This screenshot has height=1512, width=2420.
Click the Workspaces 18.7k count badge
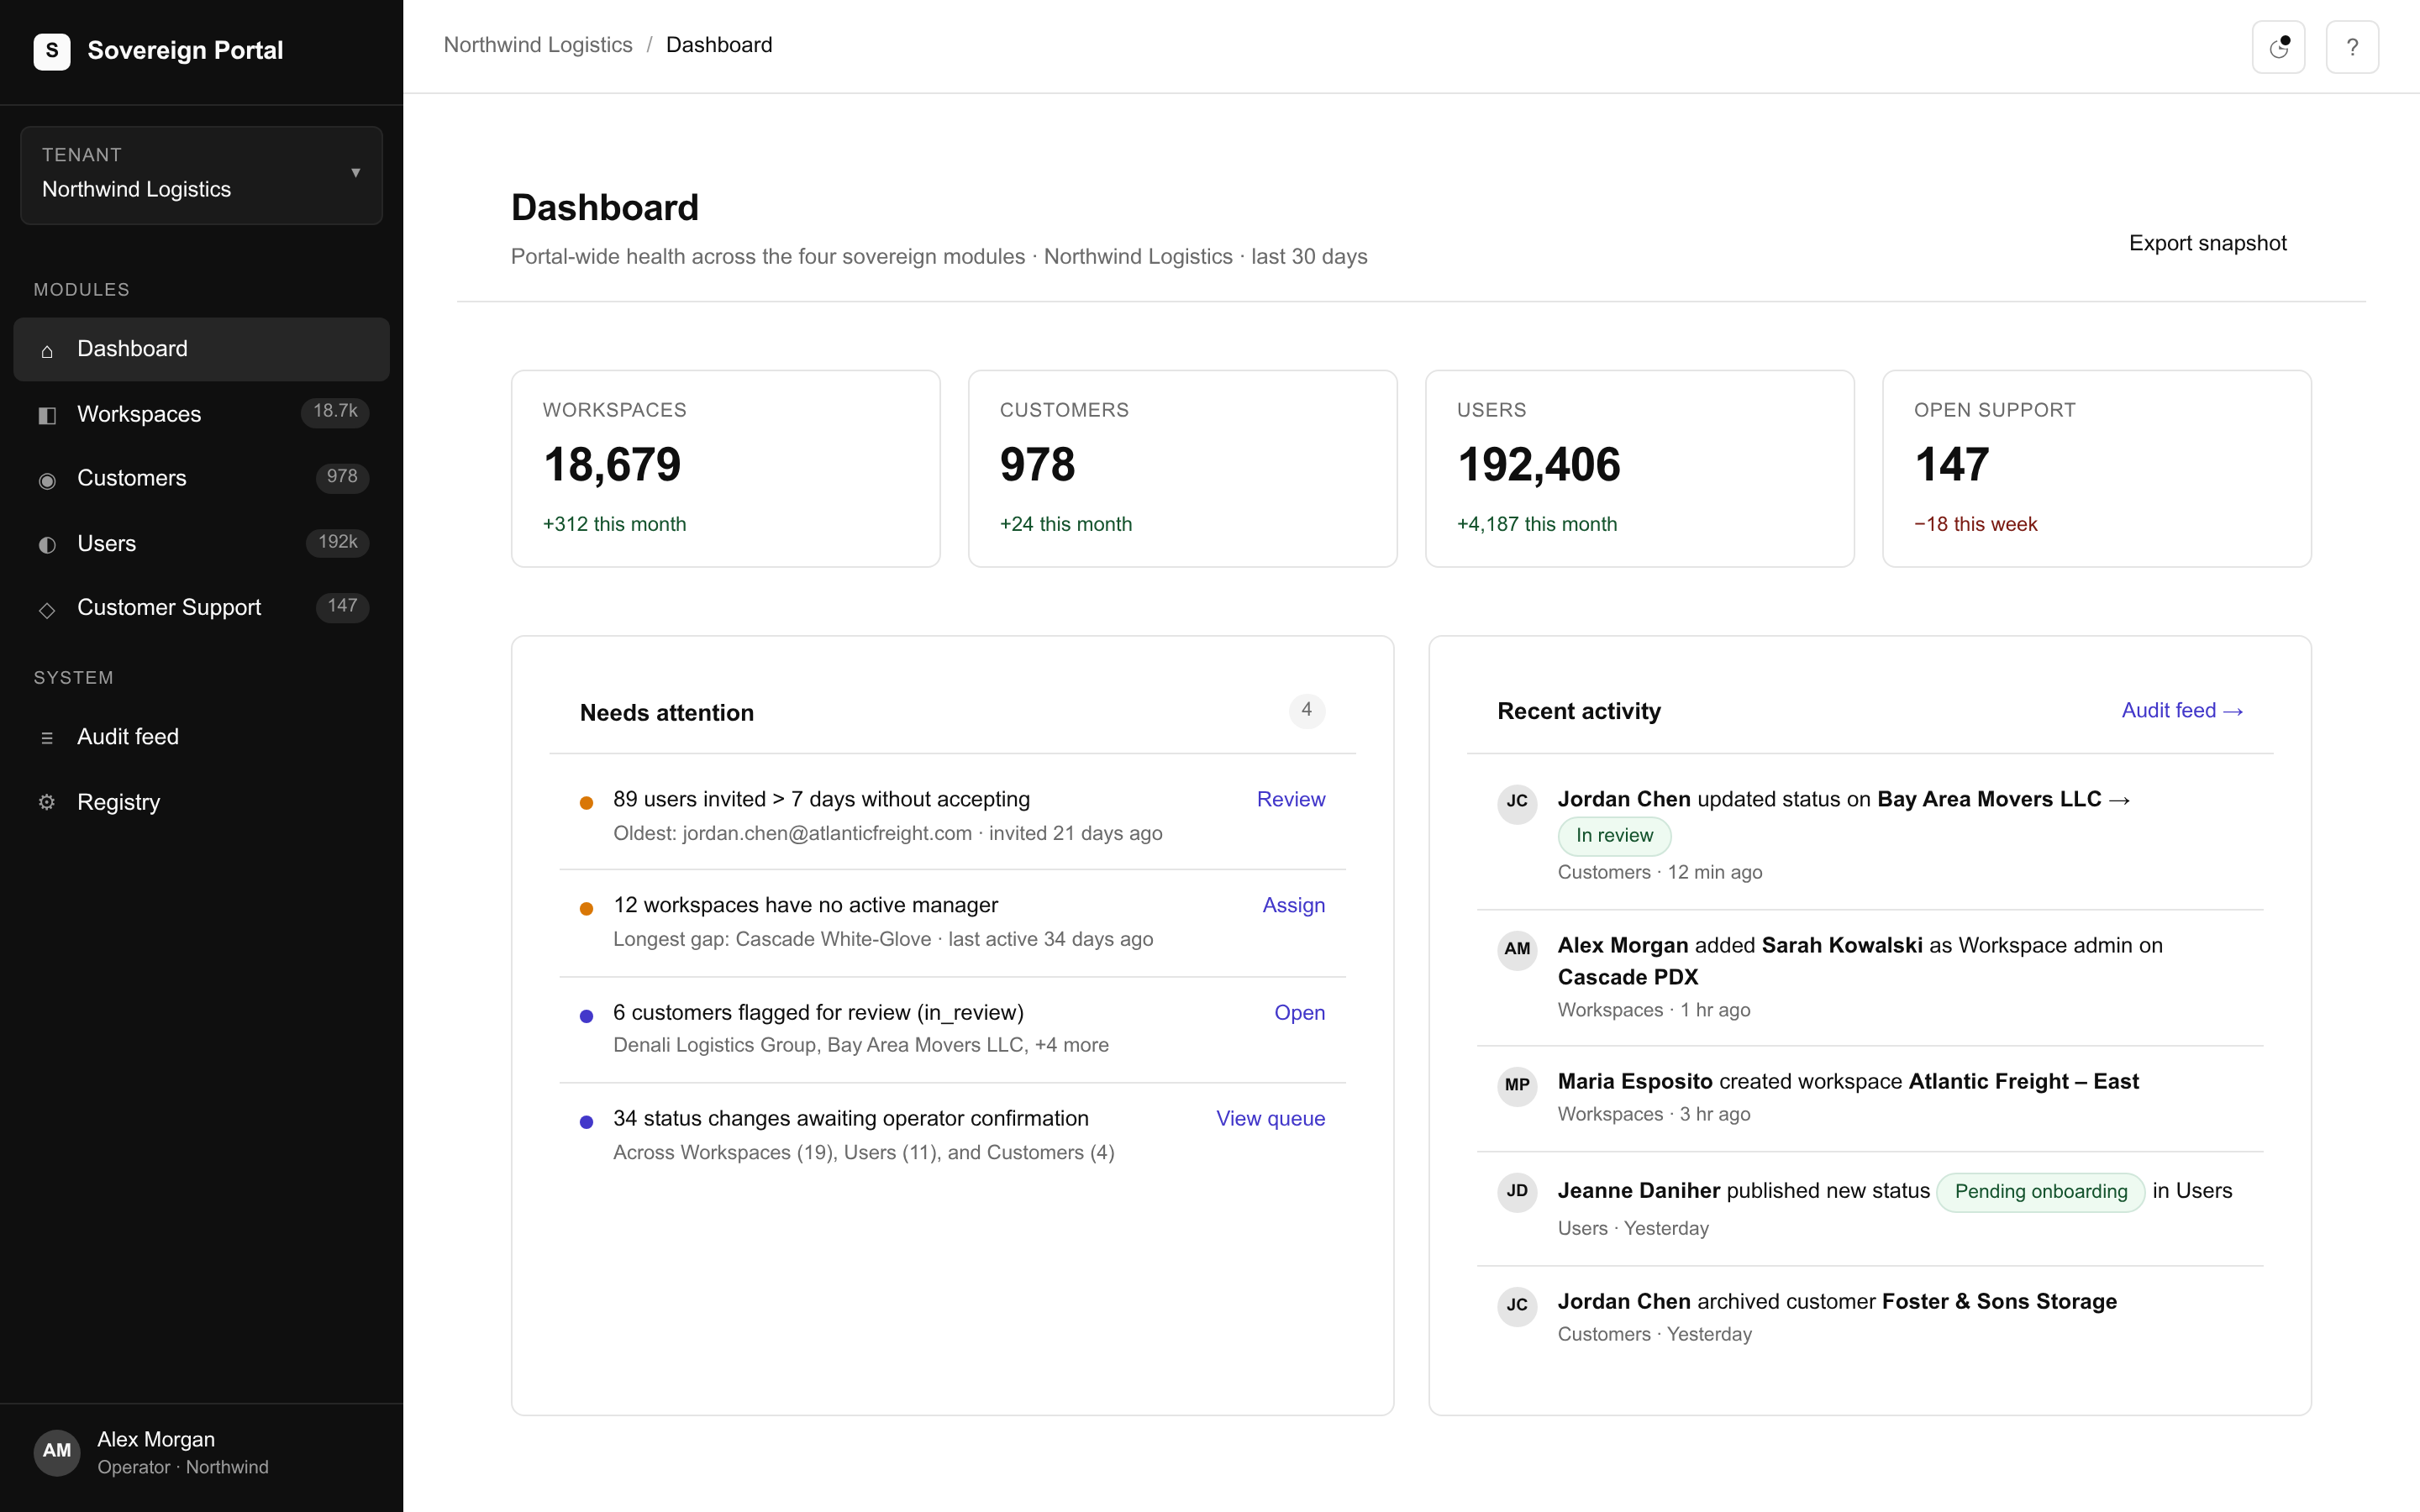click(x=335, y=411)
